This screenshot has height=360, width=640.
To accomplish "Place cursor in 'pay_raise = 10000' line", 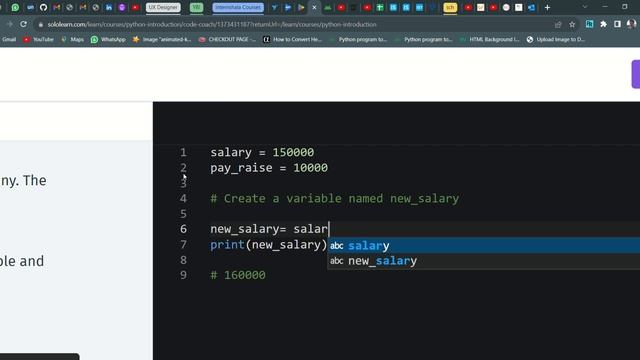I will click(269, 168).
